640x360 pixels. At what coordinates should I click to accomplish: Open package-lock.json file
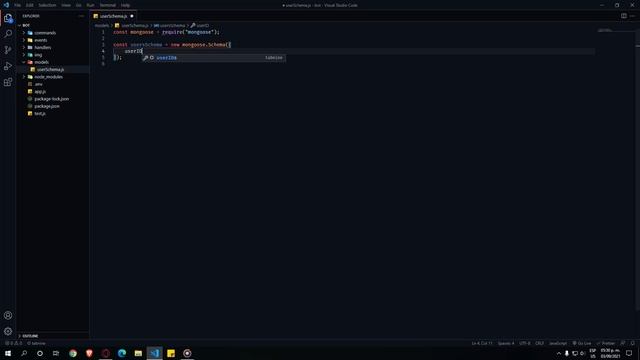51,99
